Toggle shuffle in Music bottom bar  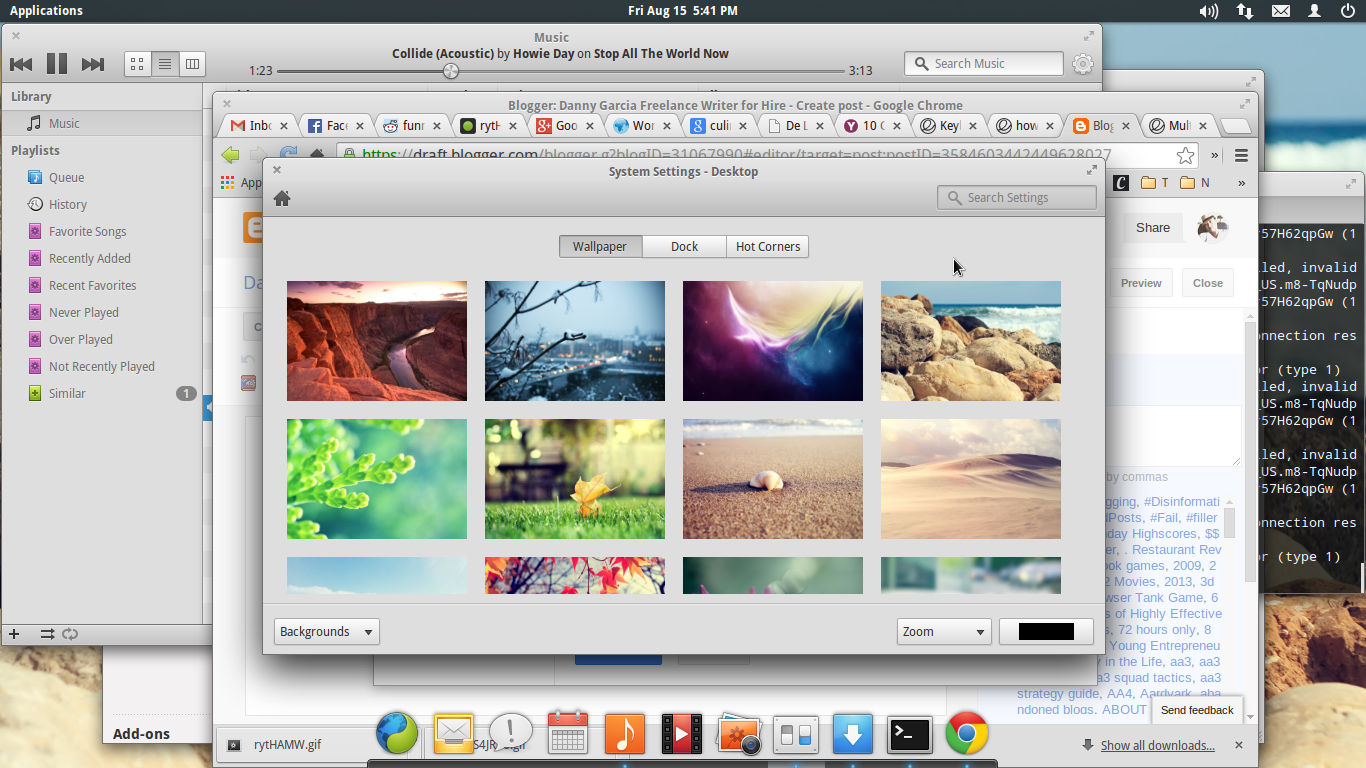point(47,634)
